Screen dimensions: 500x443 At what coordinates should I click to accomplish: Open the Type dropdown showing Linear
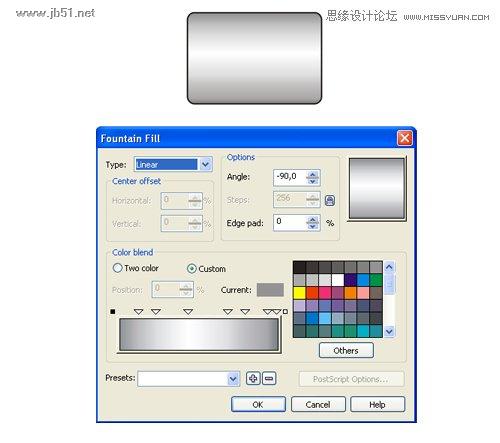click(206, 164)
